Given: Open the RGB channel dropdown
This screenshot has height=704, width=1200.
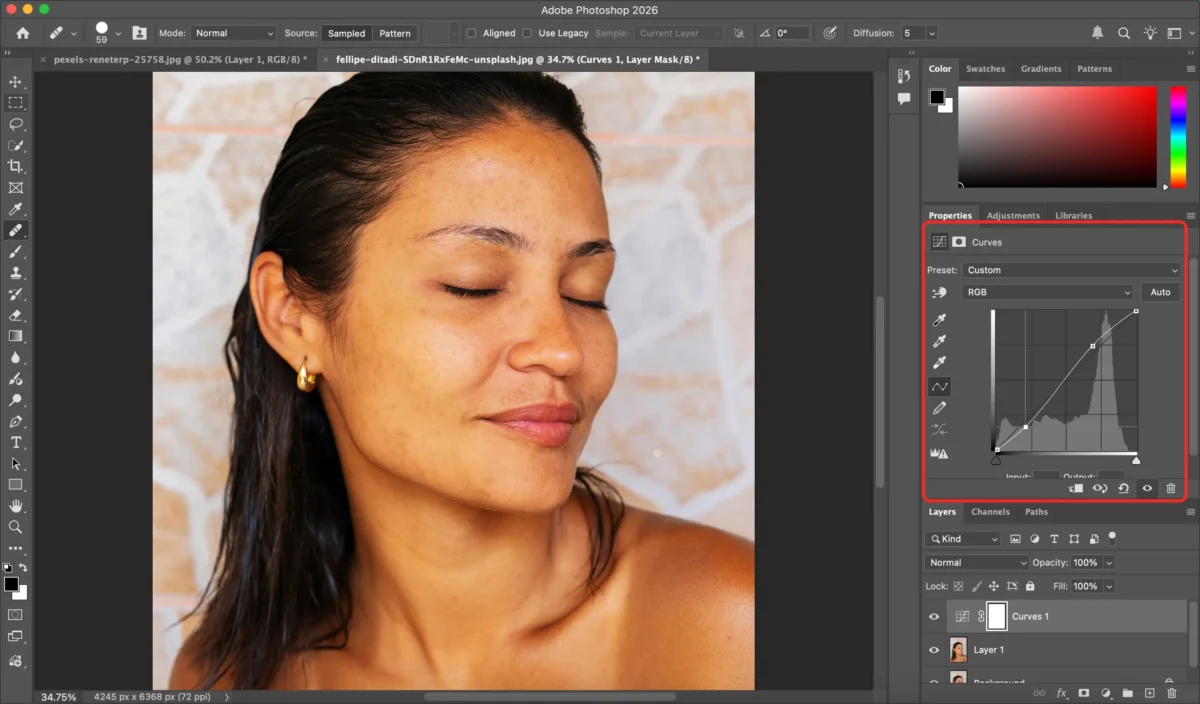Looking at the screenshot, I should [x=1047, y=292].
